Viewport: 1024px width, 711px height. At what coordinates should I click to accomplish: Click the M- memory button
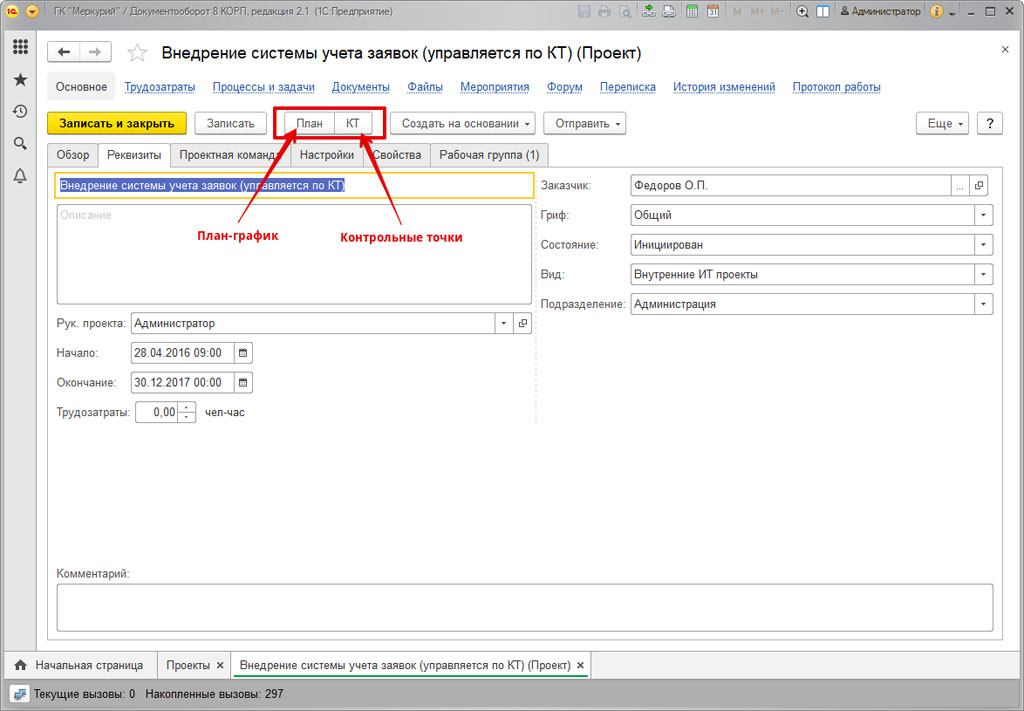tap(777, 12)
